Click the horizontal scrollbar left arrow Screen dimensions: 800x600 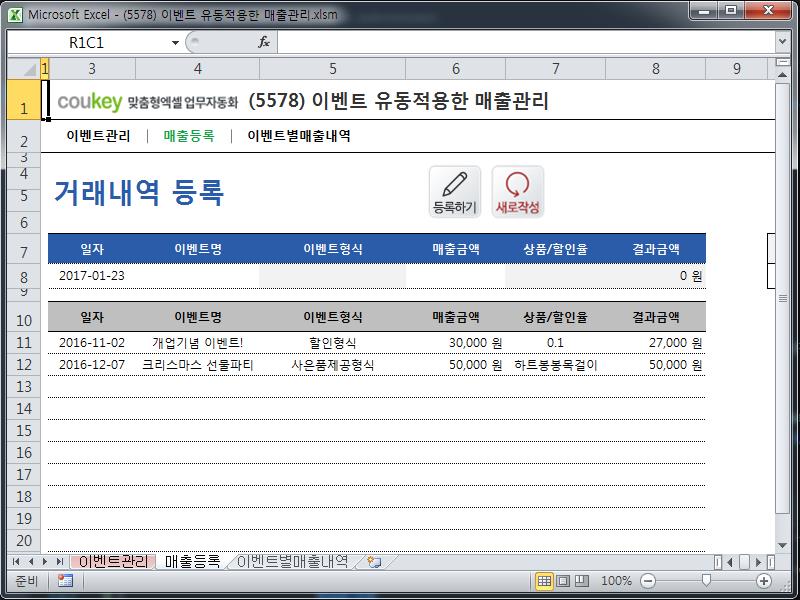pyautogui.click(x=730, y=562)
